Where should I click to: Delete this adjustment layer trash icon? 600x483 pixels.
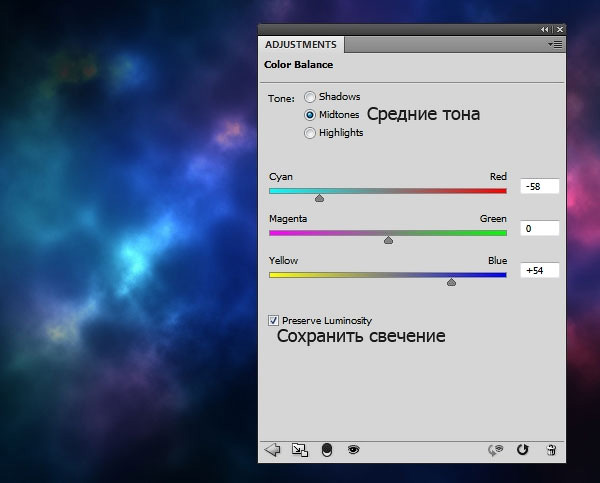click(x=551, y=450)
